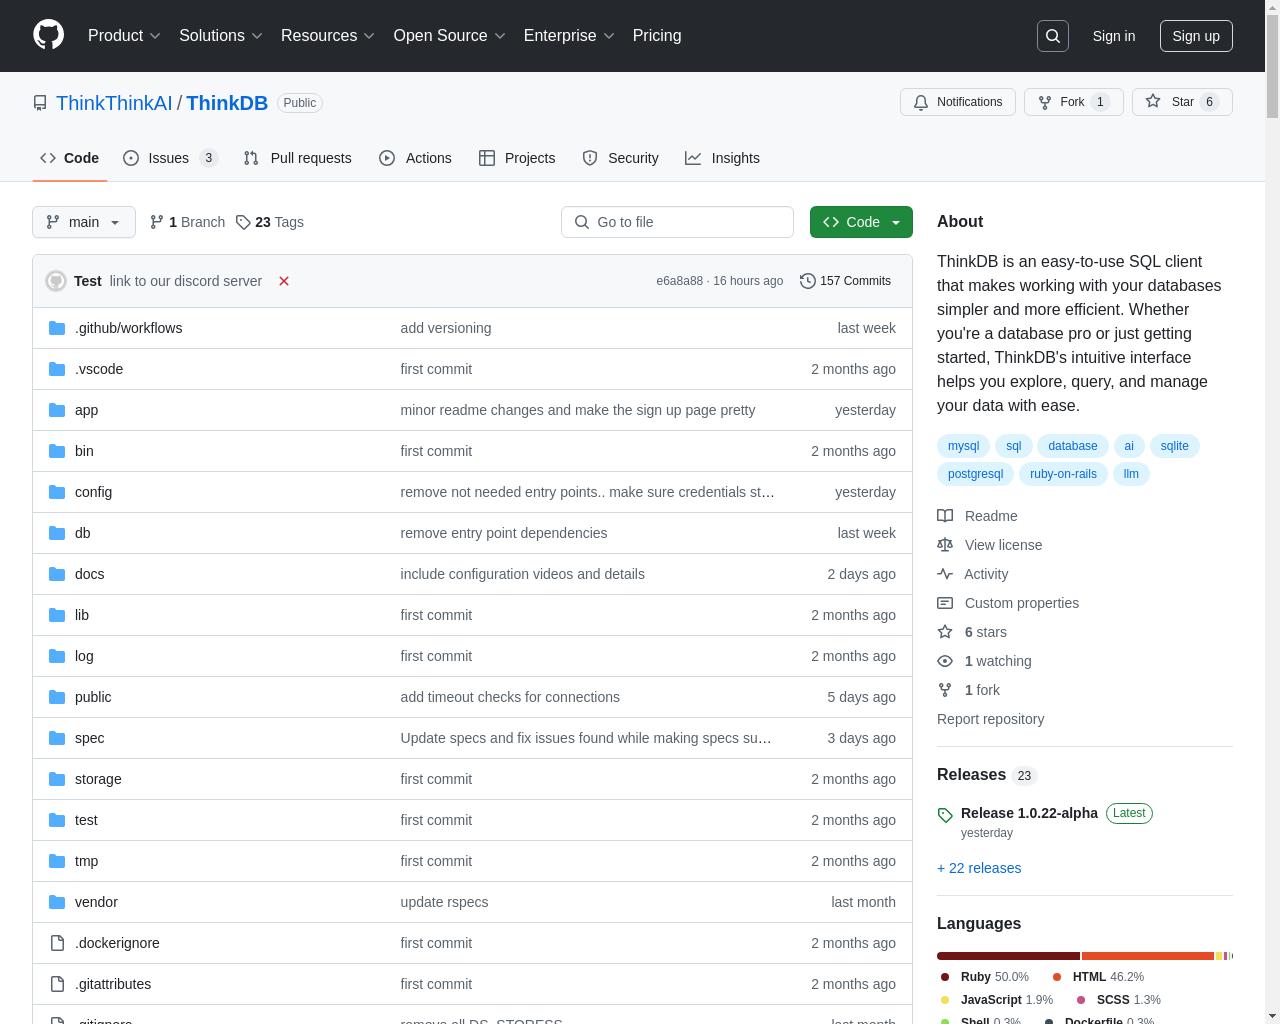
Task: Open commit hash e6a8a88
Action: 679,281
